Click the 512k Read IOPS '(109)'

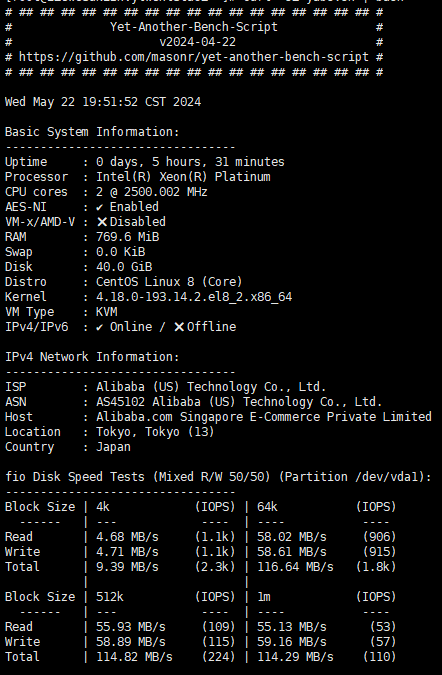pyautogui.click(x=219, y=627)
